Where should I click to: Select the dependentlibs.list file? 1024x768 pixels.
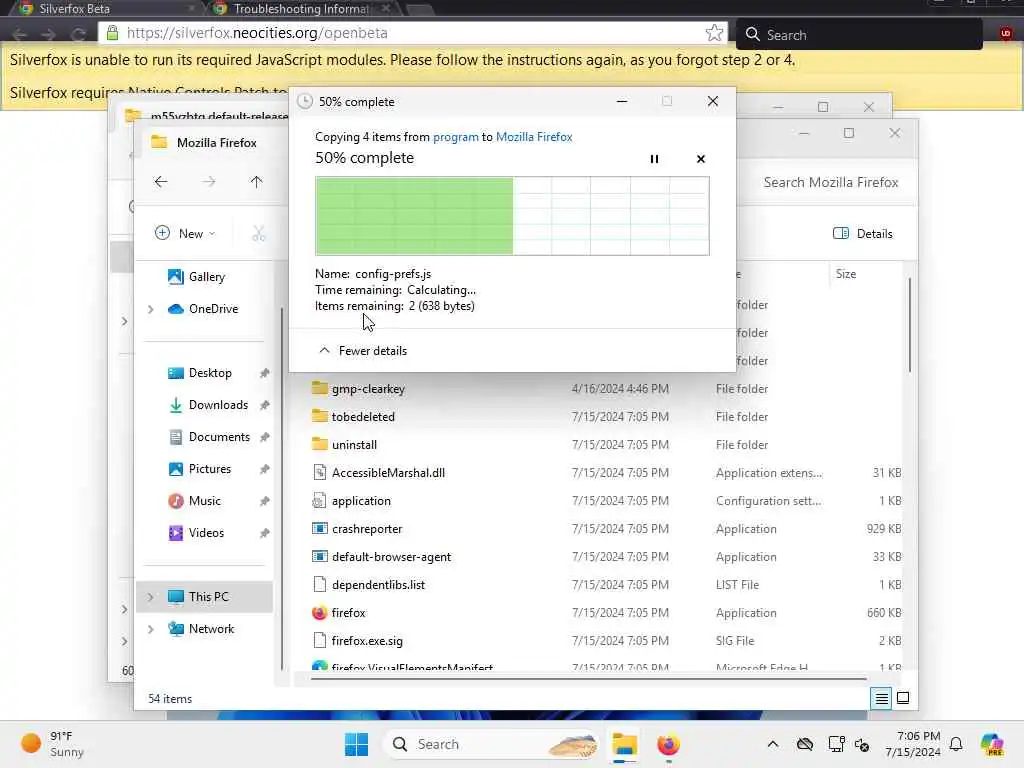378,585
